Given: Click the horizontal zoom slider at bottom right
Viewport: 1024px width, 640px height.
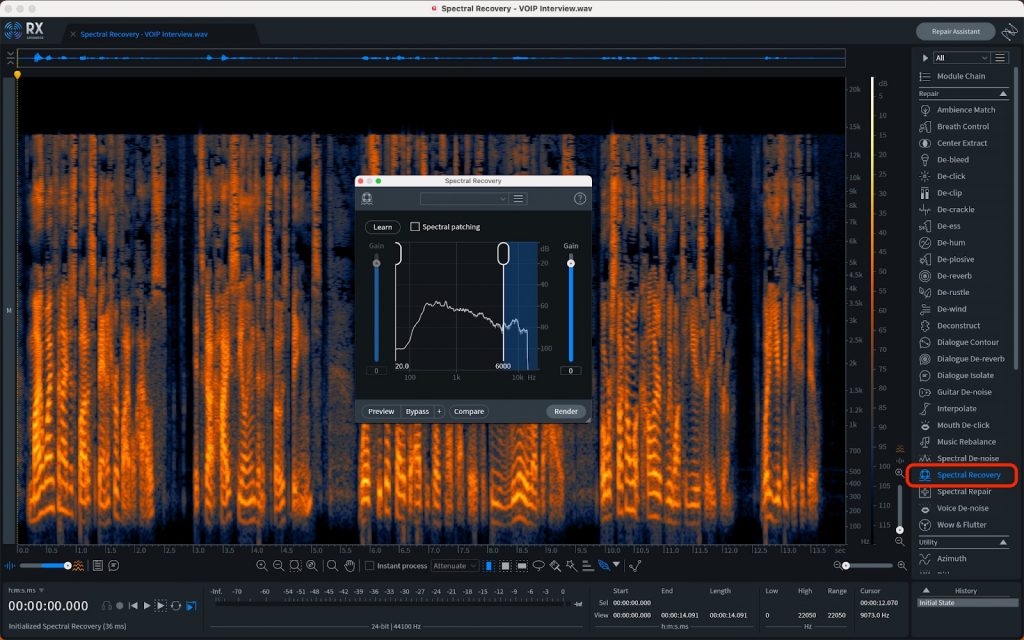Looking at the screenshot, I should coord(869,566).
